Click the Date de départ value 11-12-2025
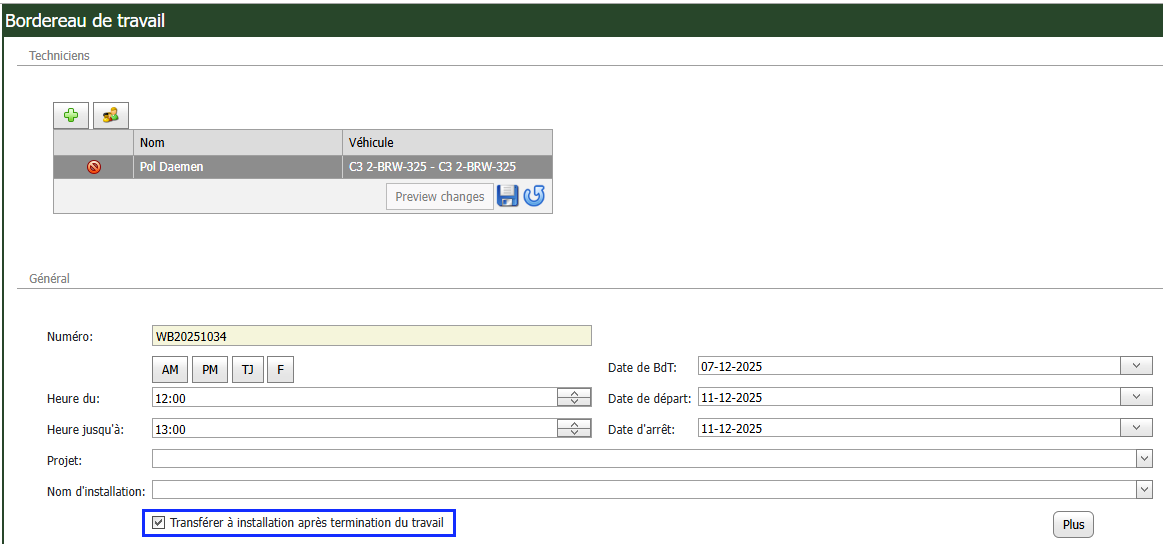 click(x=909, y=397)
